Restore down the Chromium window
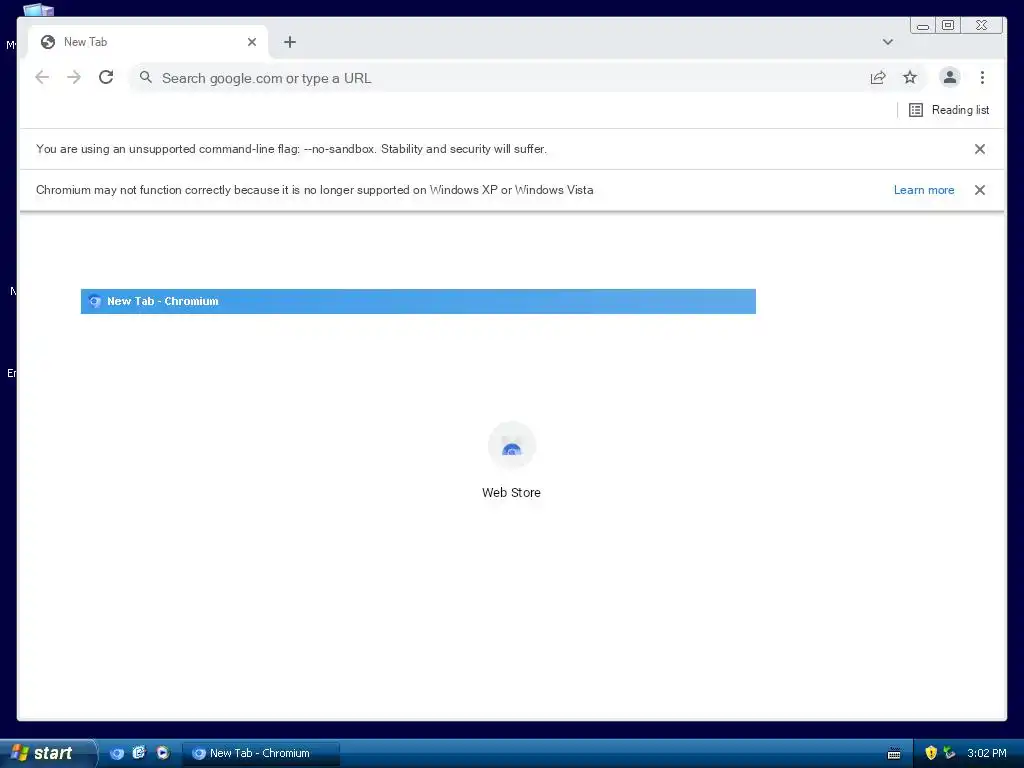The width and height of the screenshot is (1024, 768). coord(948,25)
